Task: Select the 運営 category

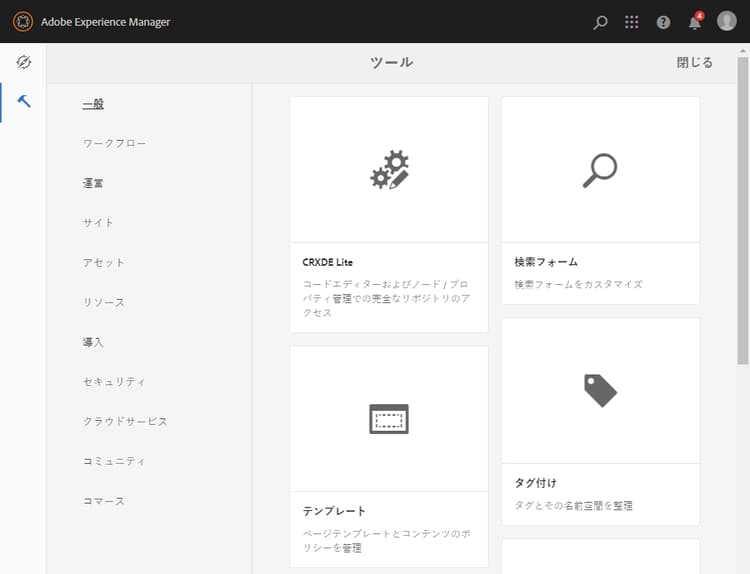Action: tap(93, 183)
